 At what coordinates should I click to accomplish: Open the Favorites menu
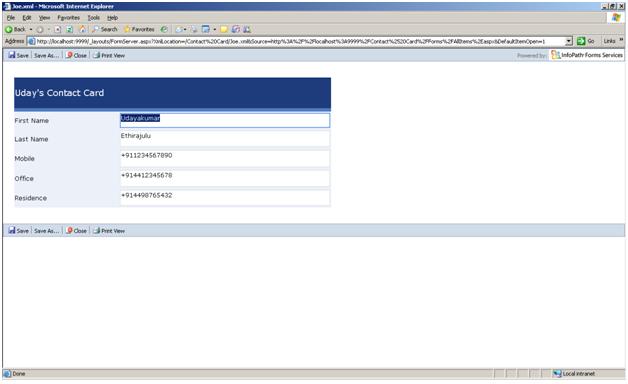pyautogui.click(x=68, y=18)
